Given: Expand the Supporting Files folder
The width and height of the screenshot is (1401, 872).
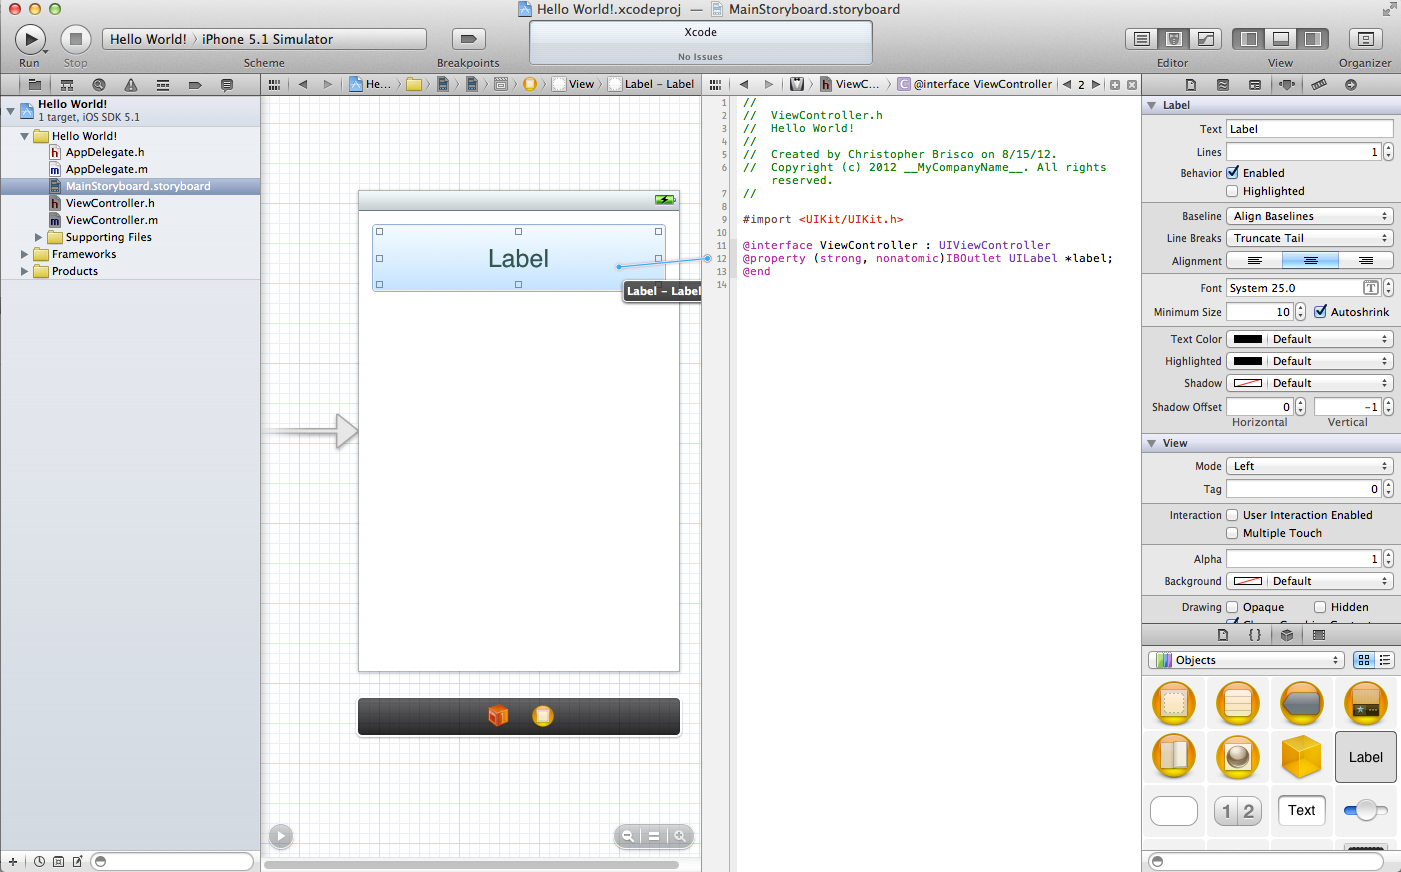Looking at the screenshot, I should click(39, 237).
